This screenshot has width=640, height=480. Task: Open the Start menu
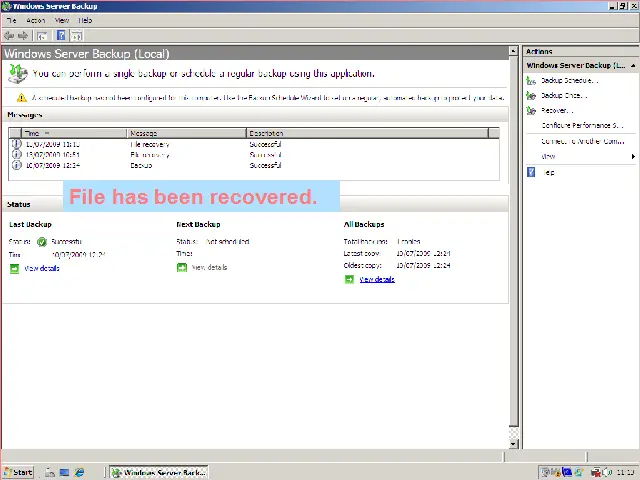pos(18,472)
